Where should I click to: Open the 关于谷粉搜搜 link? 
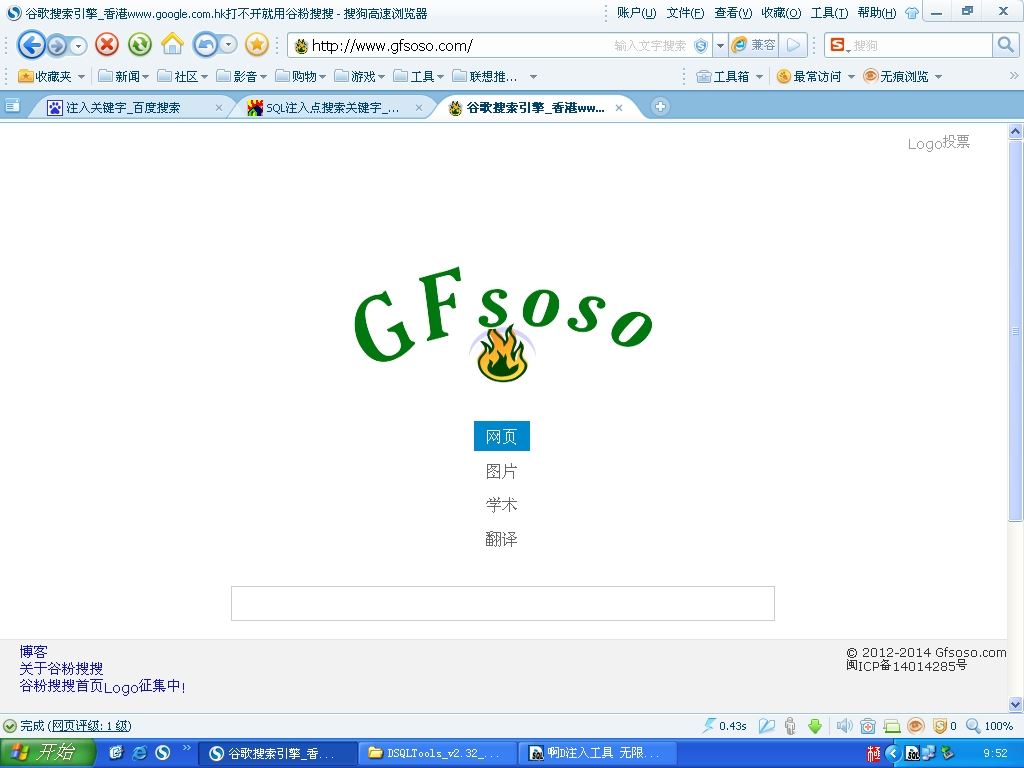click(61, 668)
